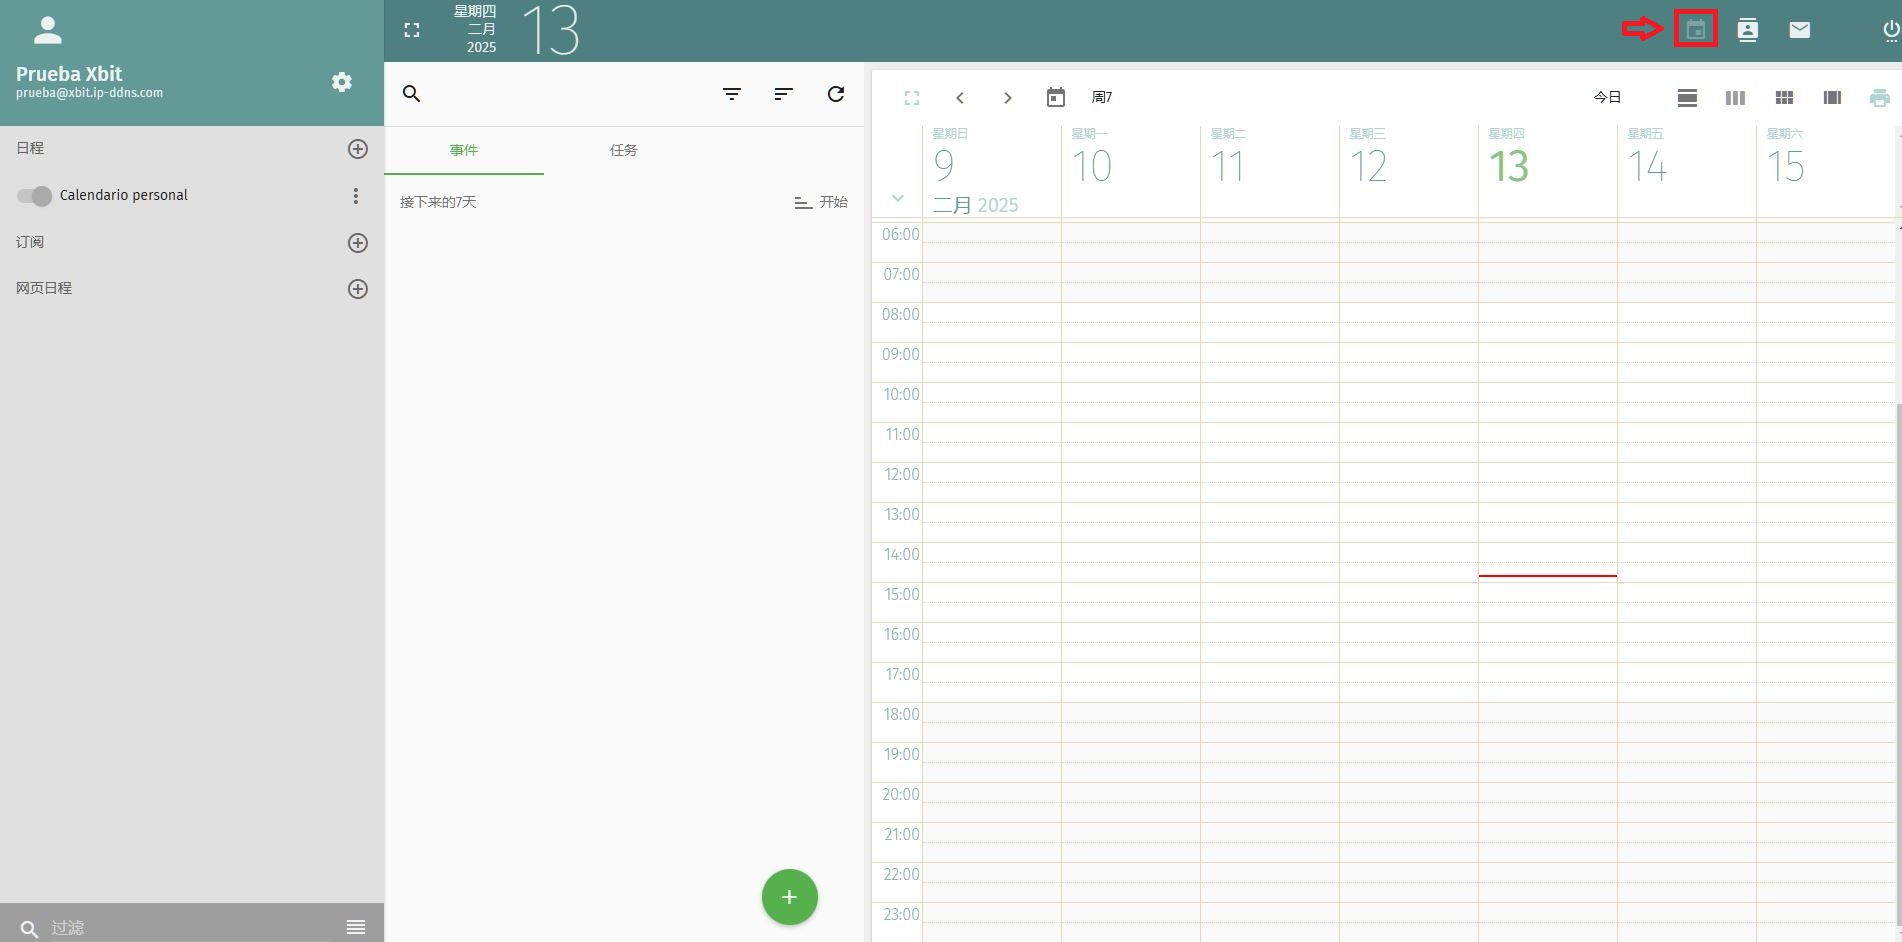Click the 周7 week number label
Viewport: 1902px width, 942px height.
[1102, 97]
